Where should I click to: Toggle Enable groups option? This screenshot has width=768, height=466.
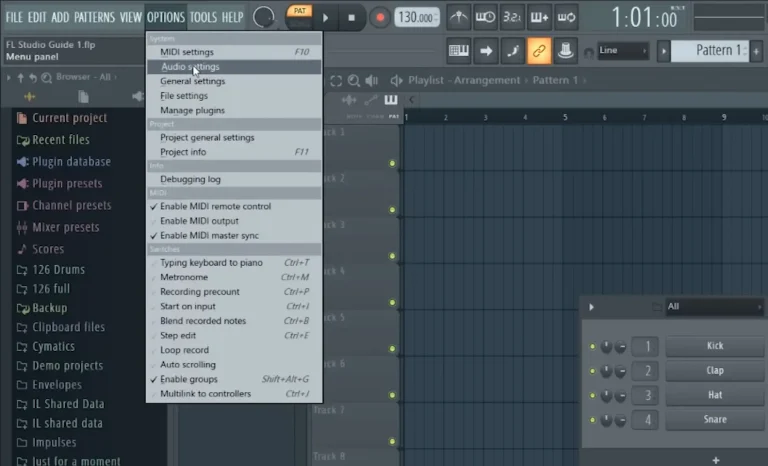point(234,379)
